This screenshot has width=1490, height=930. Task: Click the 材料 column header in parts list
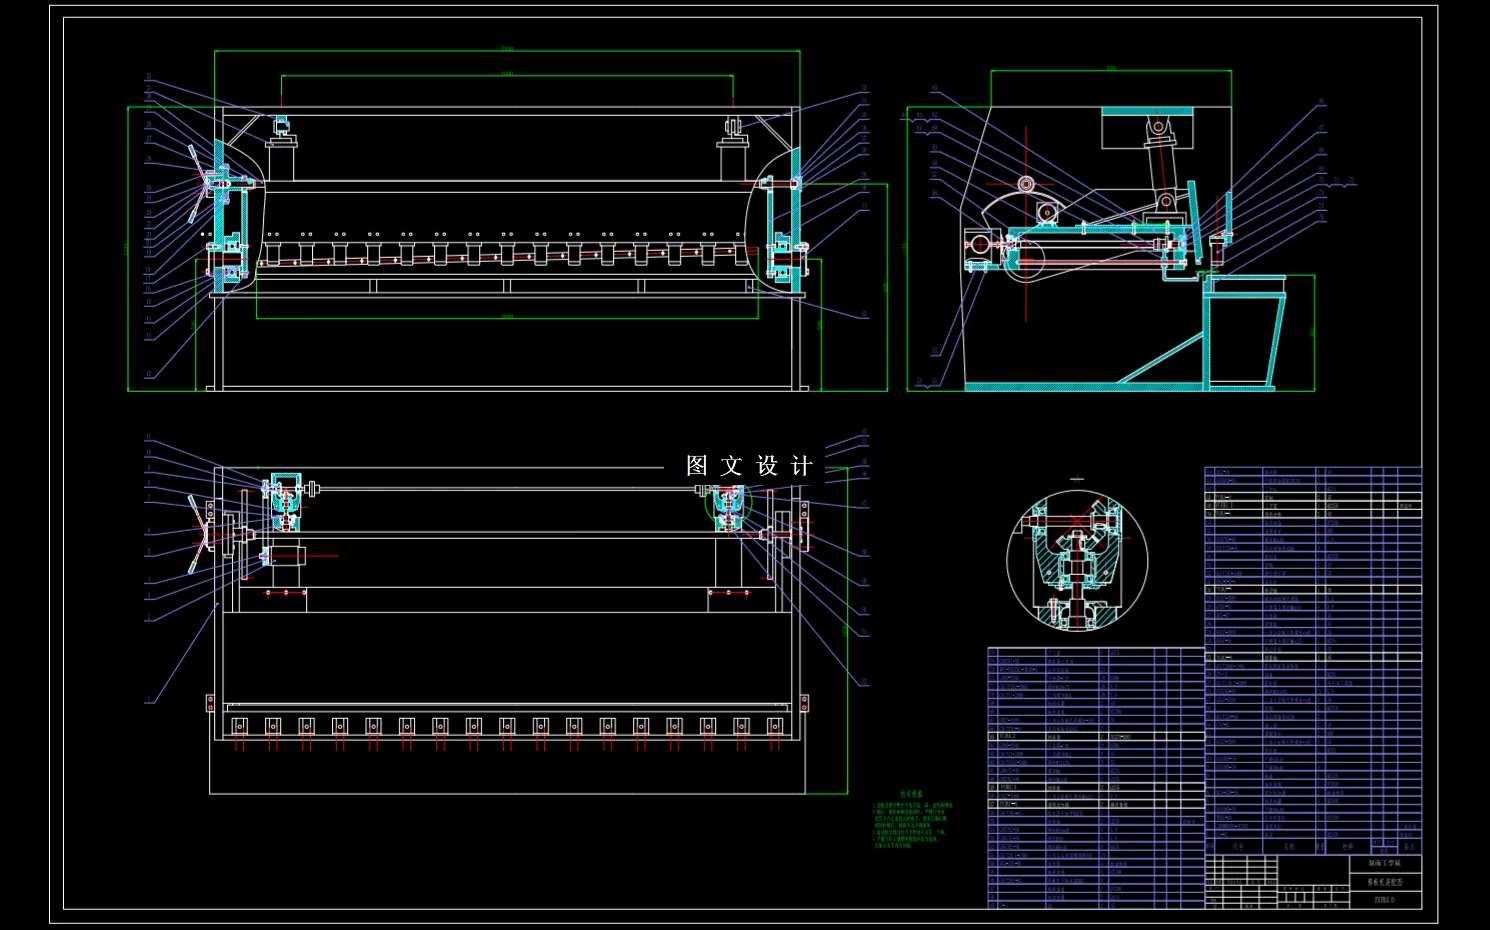(1347, 847)
